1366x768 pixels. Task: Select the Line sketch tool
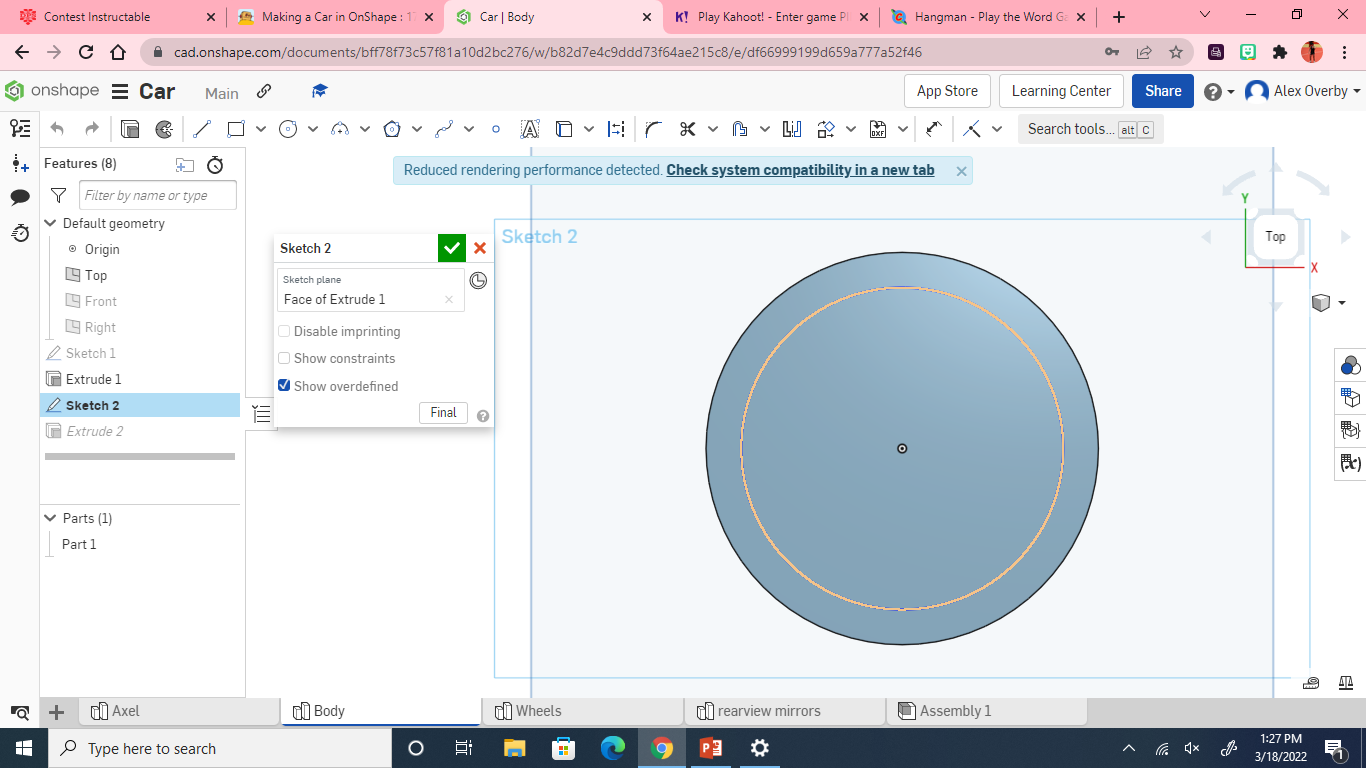pyautogui.click(x=201, y=129)
